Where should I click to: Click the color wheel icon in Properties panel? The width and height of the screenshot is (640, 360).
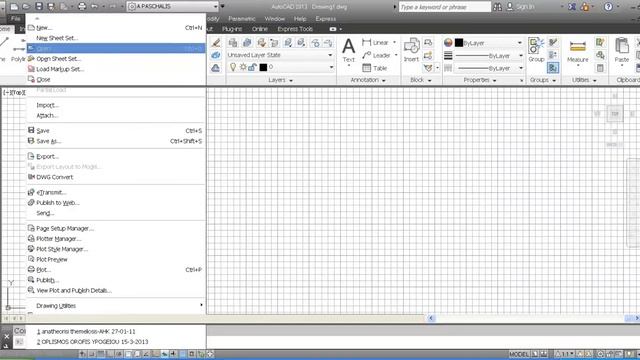pos(448,42)
